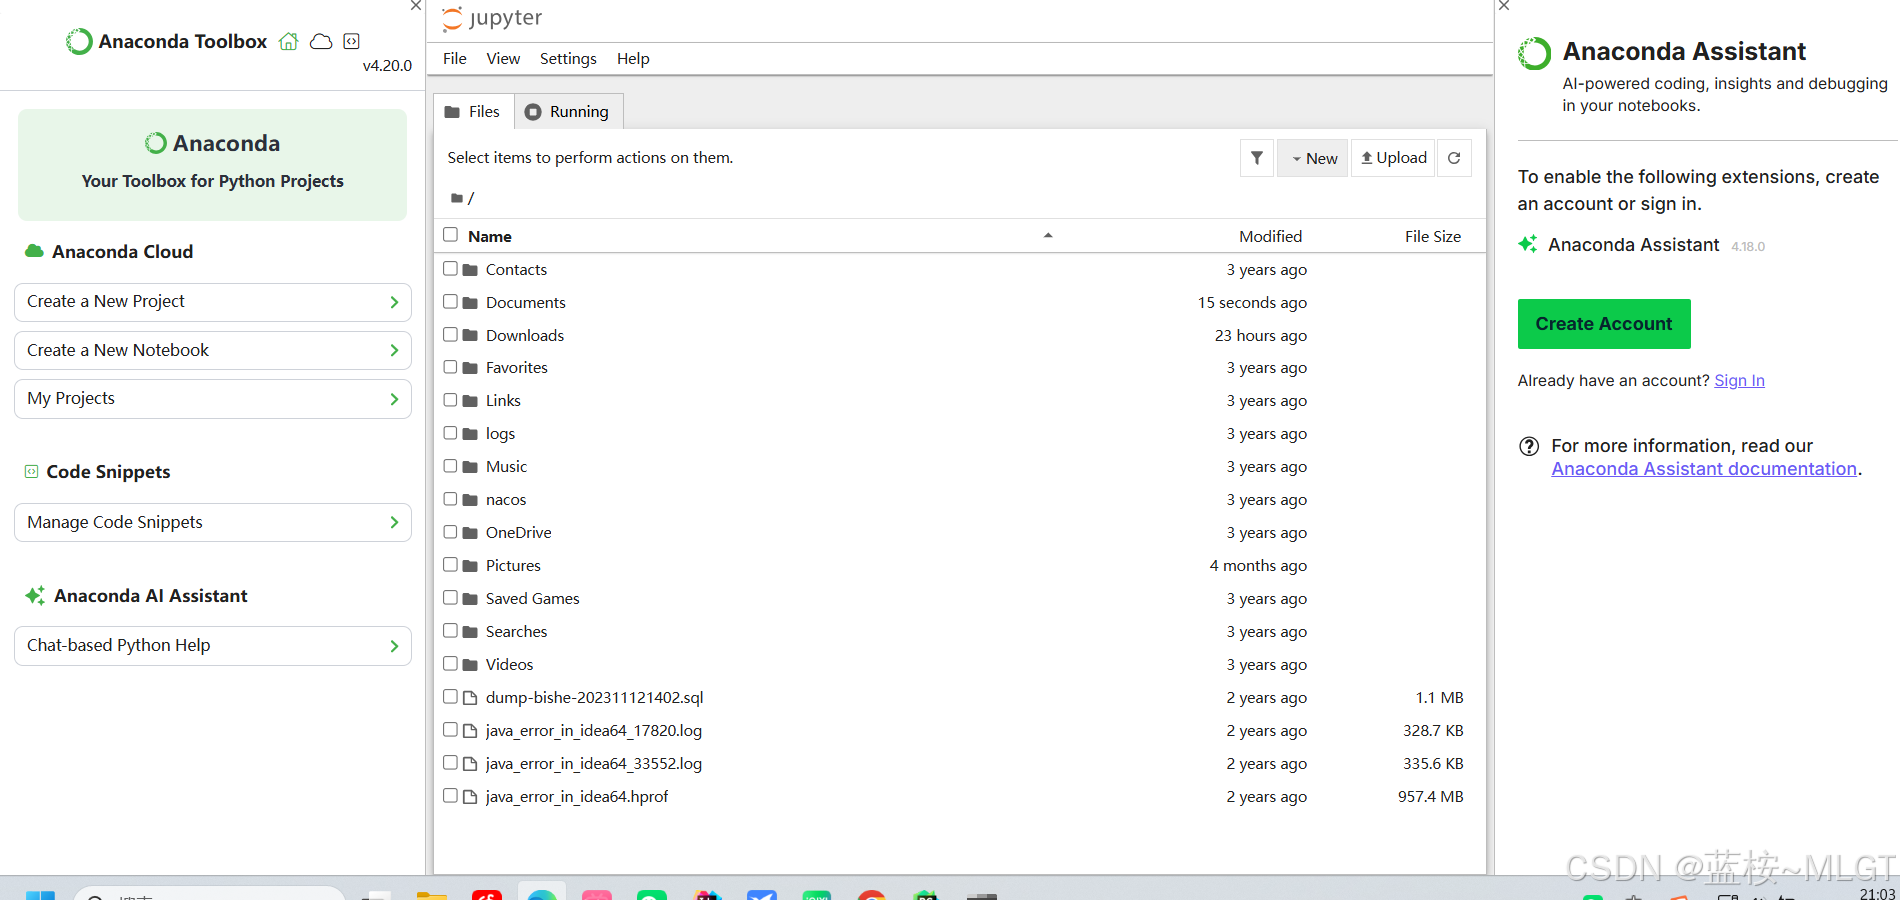Click the root folder breadcrumb icon
The width and height of the screenshot is (1900, 900).
(456, 198)
